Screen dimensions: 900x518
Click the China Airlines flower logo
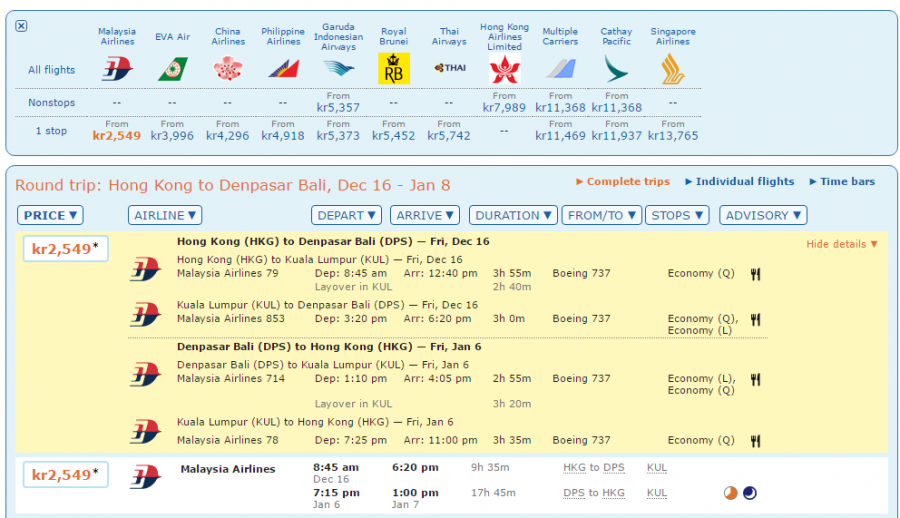228,69
